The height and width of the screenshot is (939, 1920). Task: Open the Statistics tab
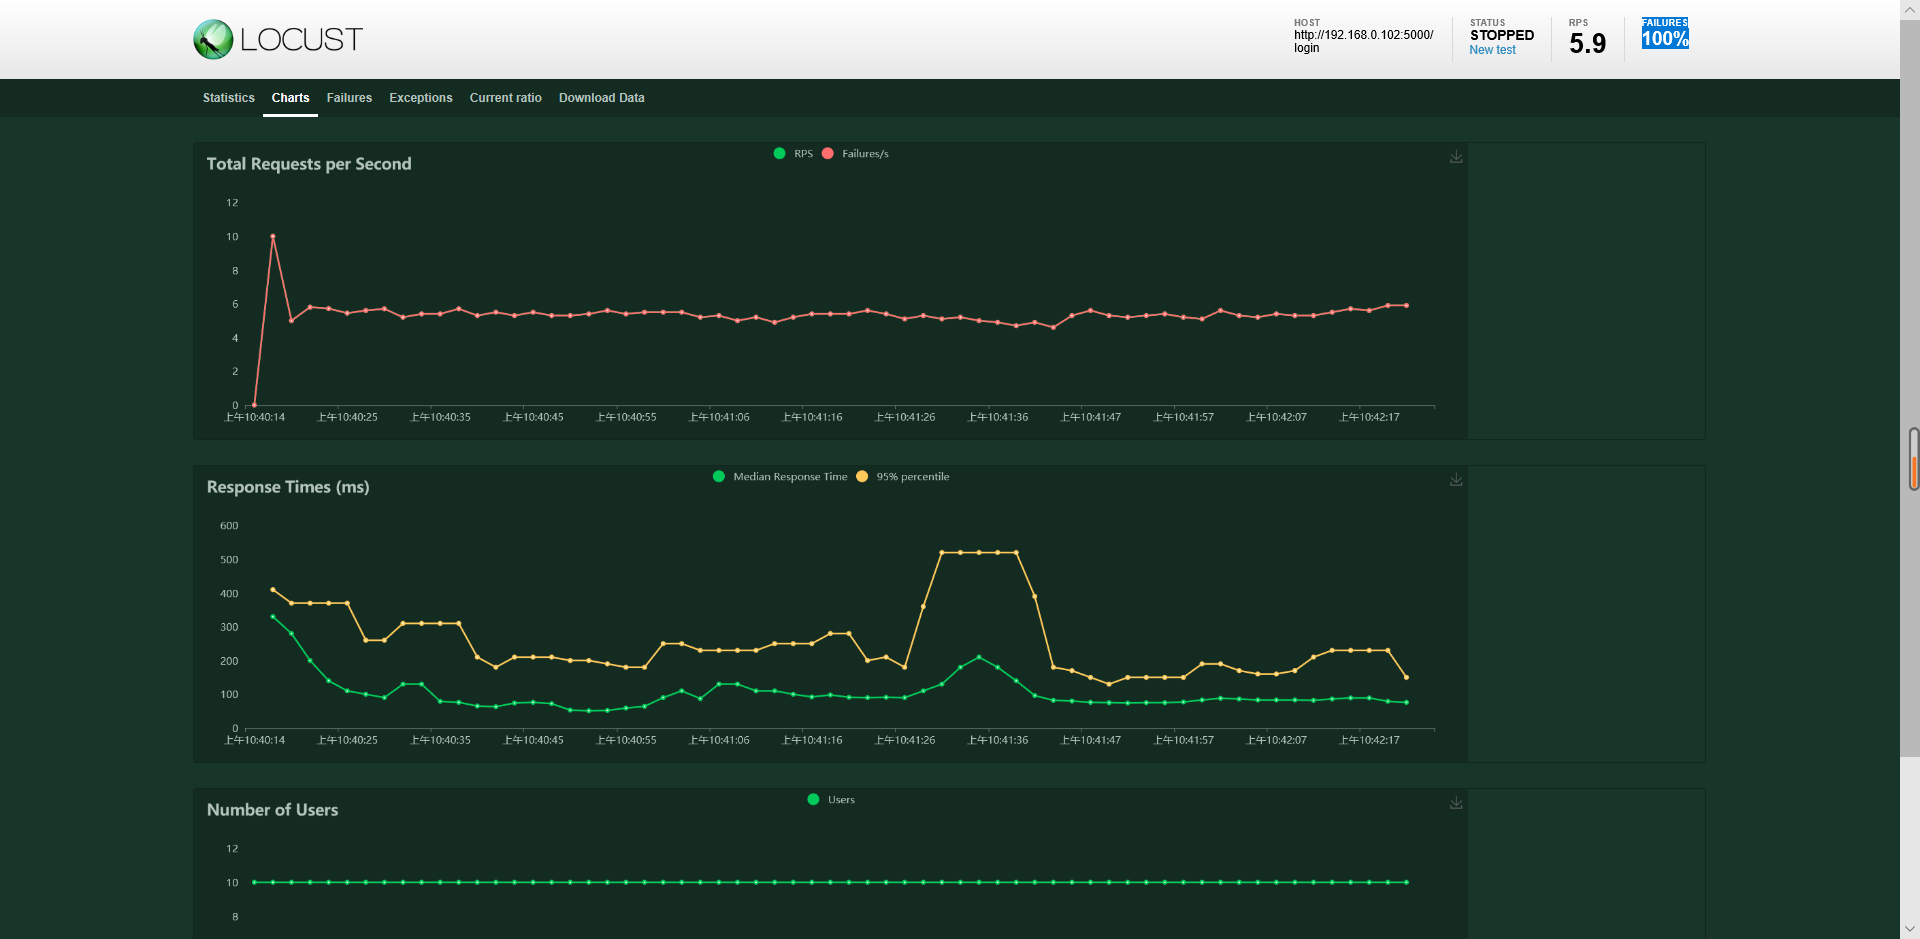click(228, 98)
